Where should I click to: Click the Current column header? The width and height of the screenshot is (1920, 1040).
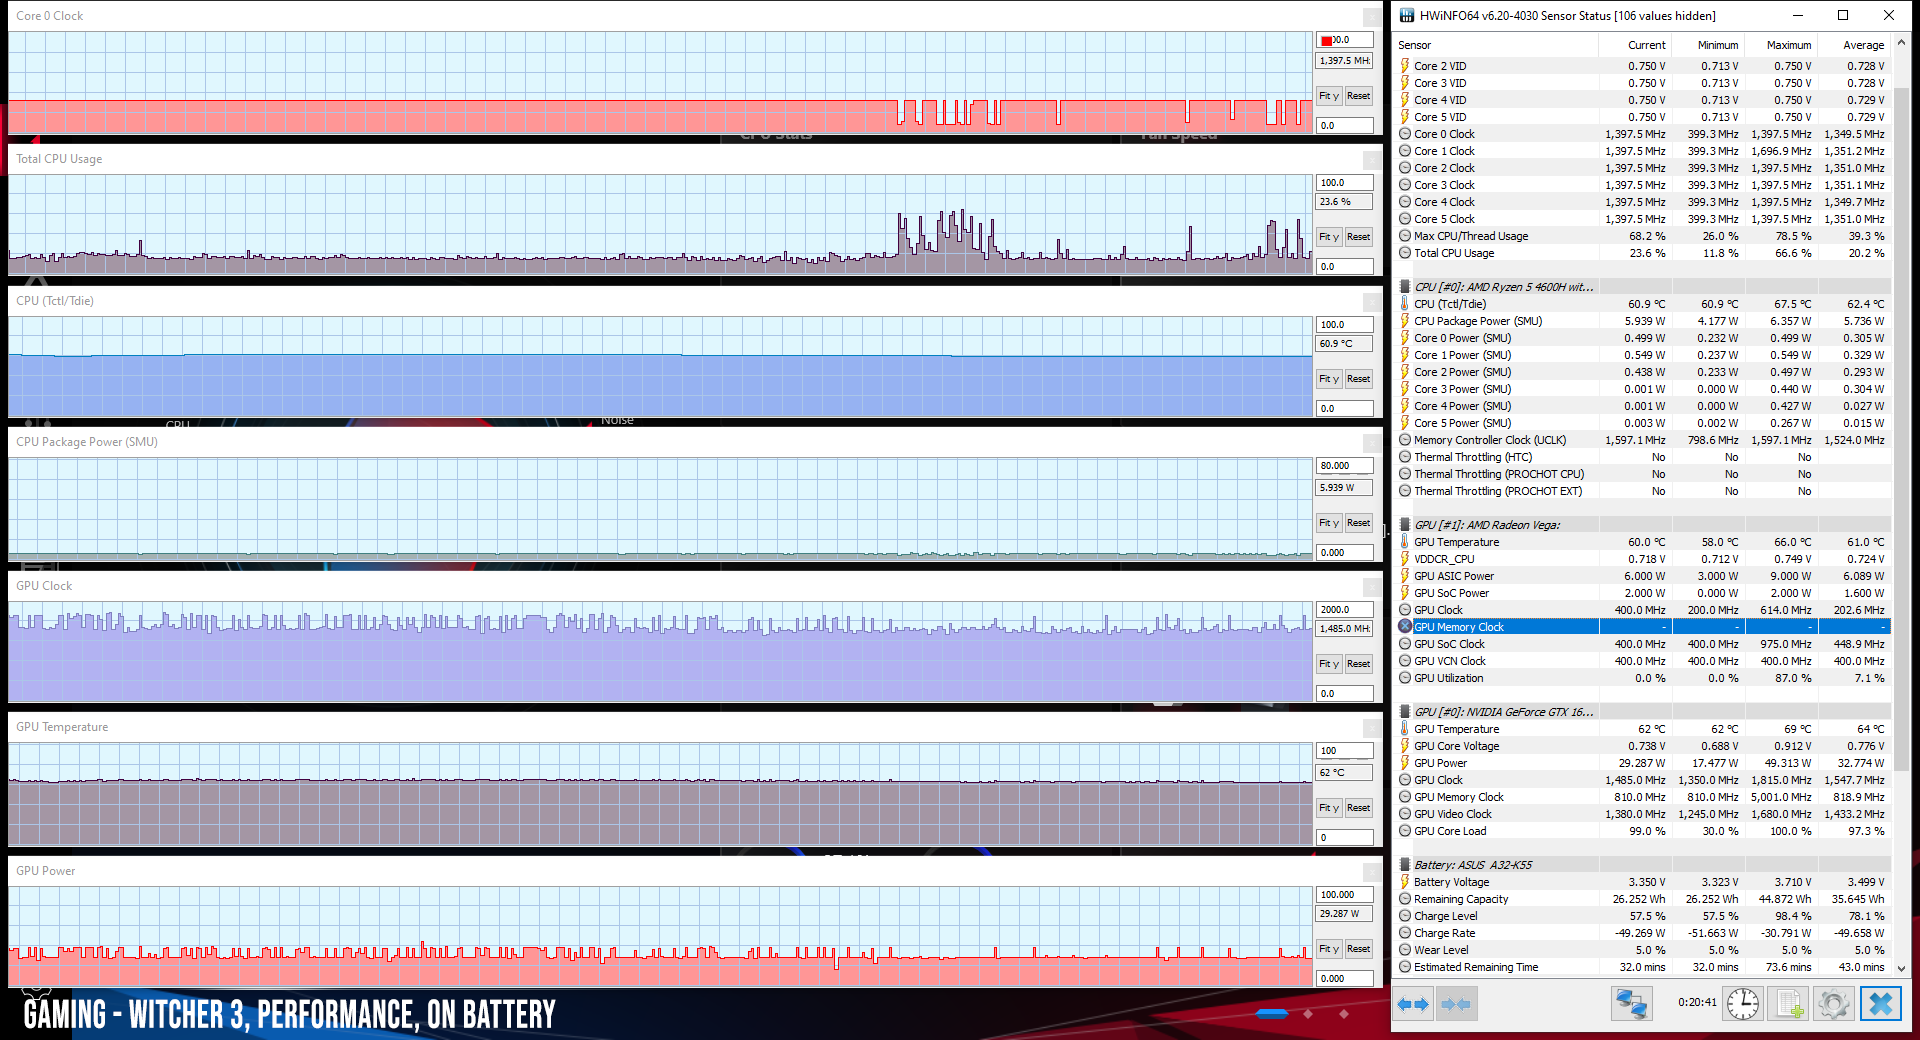coord(1635,45)
